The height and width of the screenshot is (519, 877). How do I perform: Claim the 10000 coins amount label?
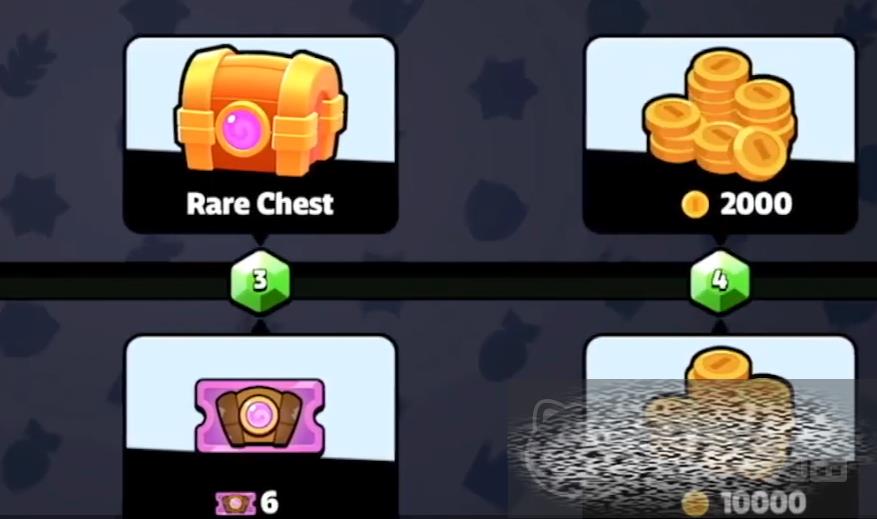pos(763,503)
